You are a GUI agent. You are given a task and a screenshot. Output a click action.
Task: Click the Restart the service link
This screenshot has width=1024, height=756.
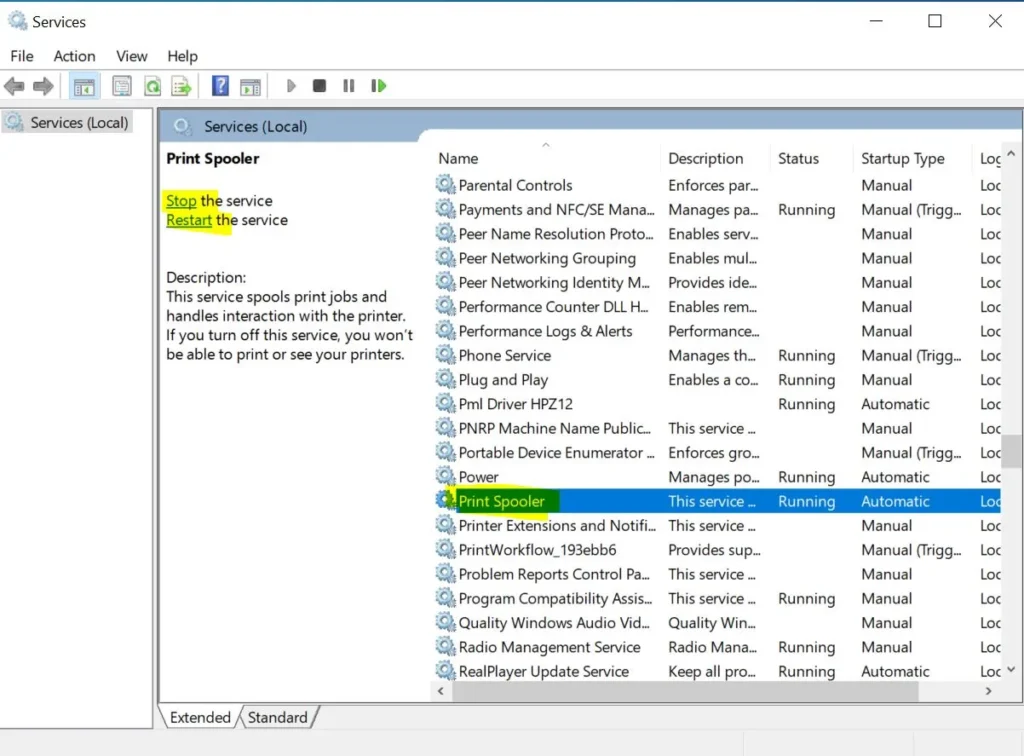[x=189, y=220]
